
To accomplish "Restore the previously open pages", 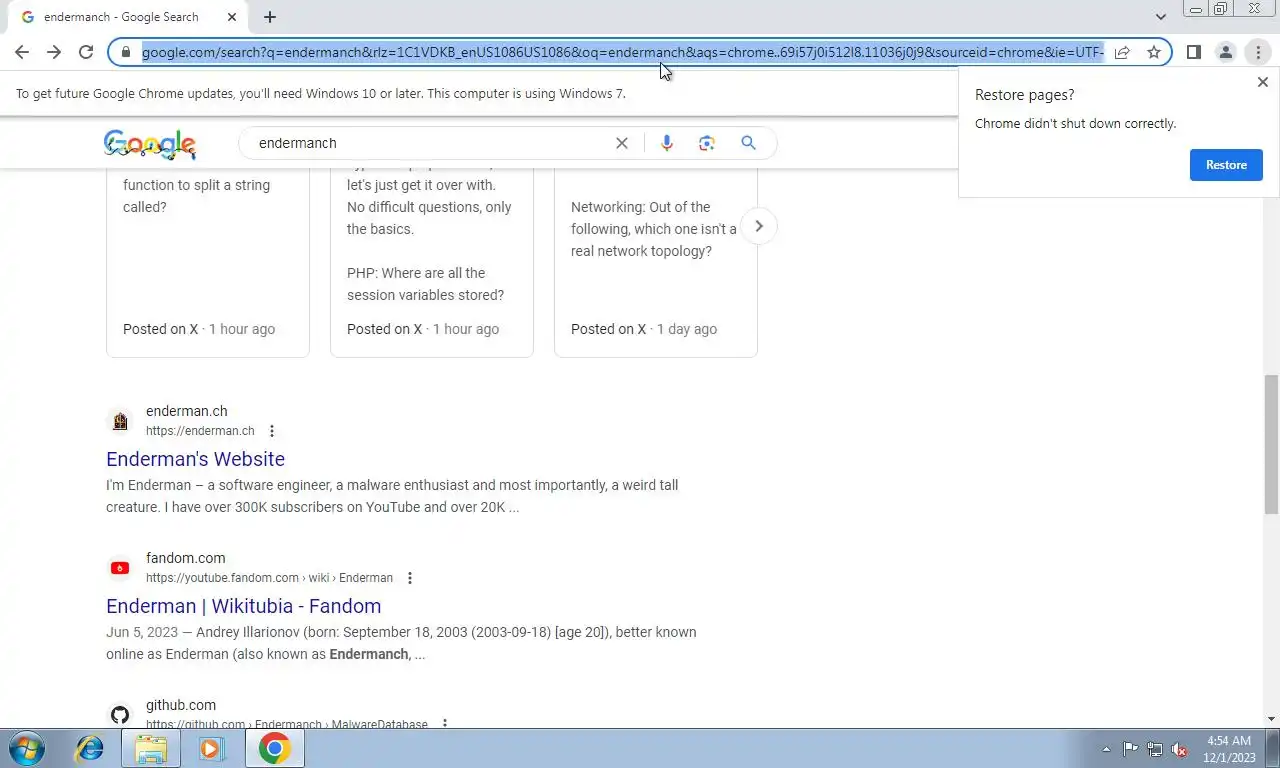I will click(1226, 165).
